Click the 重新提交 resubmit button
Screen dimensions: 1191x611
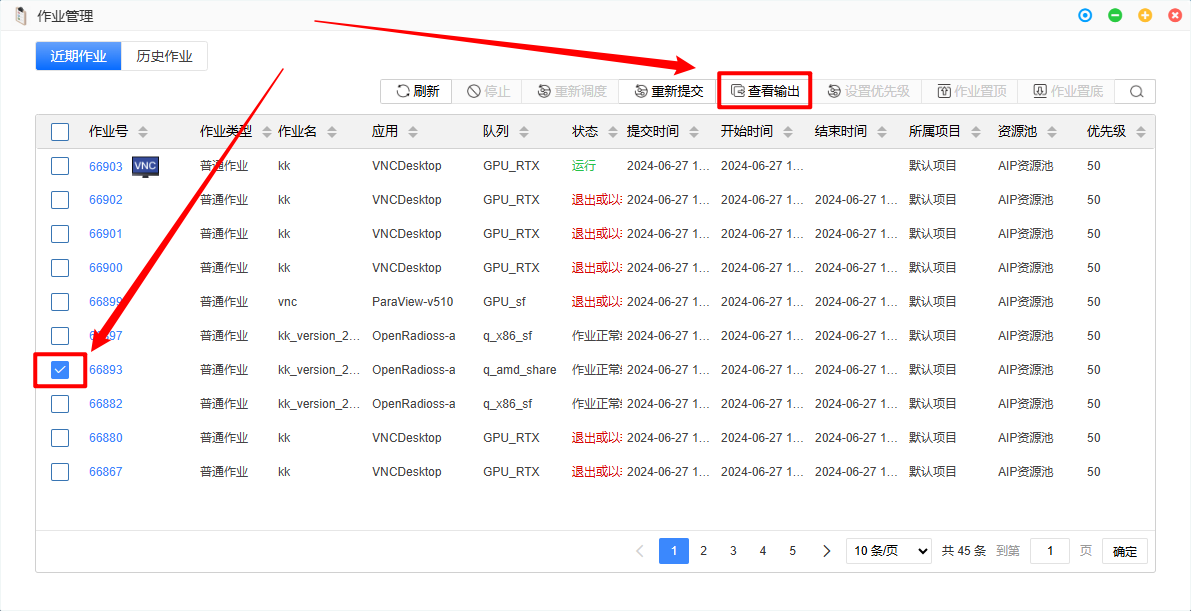pos(668,91)
